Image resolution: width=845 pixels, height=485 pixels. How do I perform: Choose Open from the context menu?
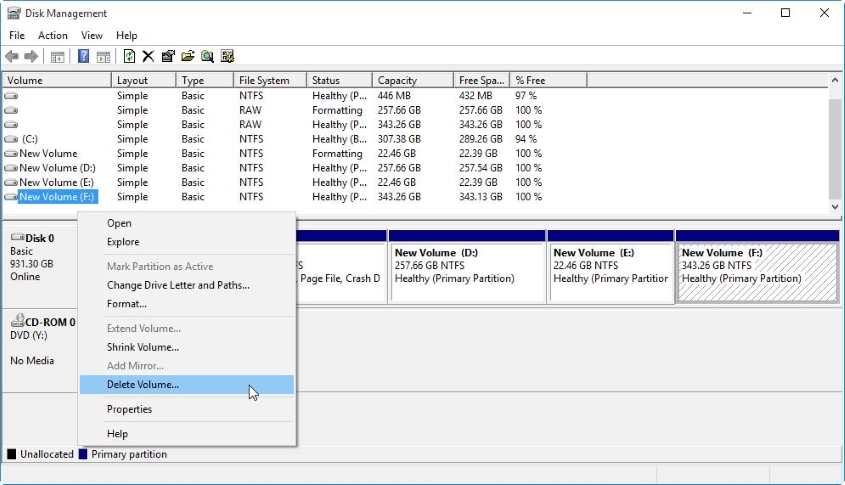pyautogui.click(x=186, y=223)
